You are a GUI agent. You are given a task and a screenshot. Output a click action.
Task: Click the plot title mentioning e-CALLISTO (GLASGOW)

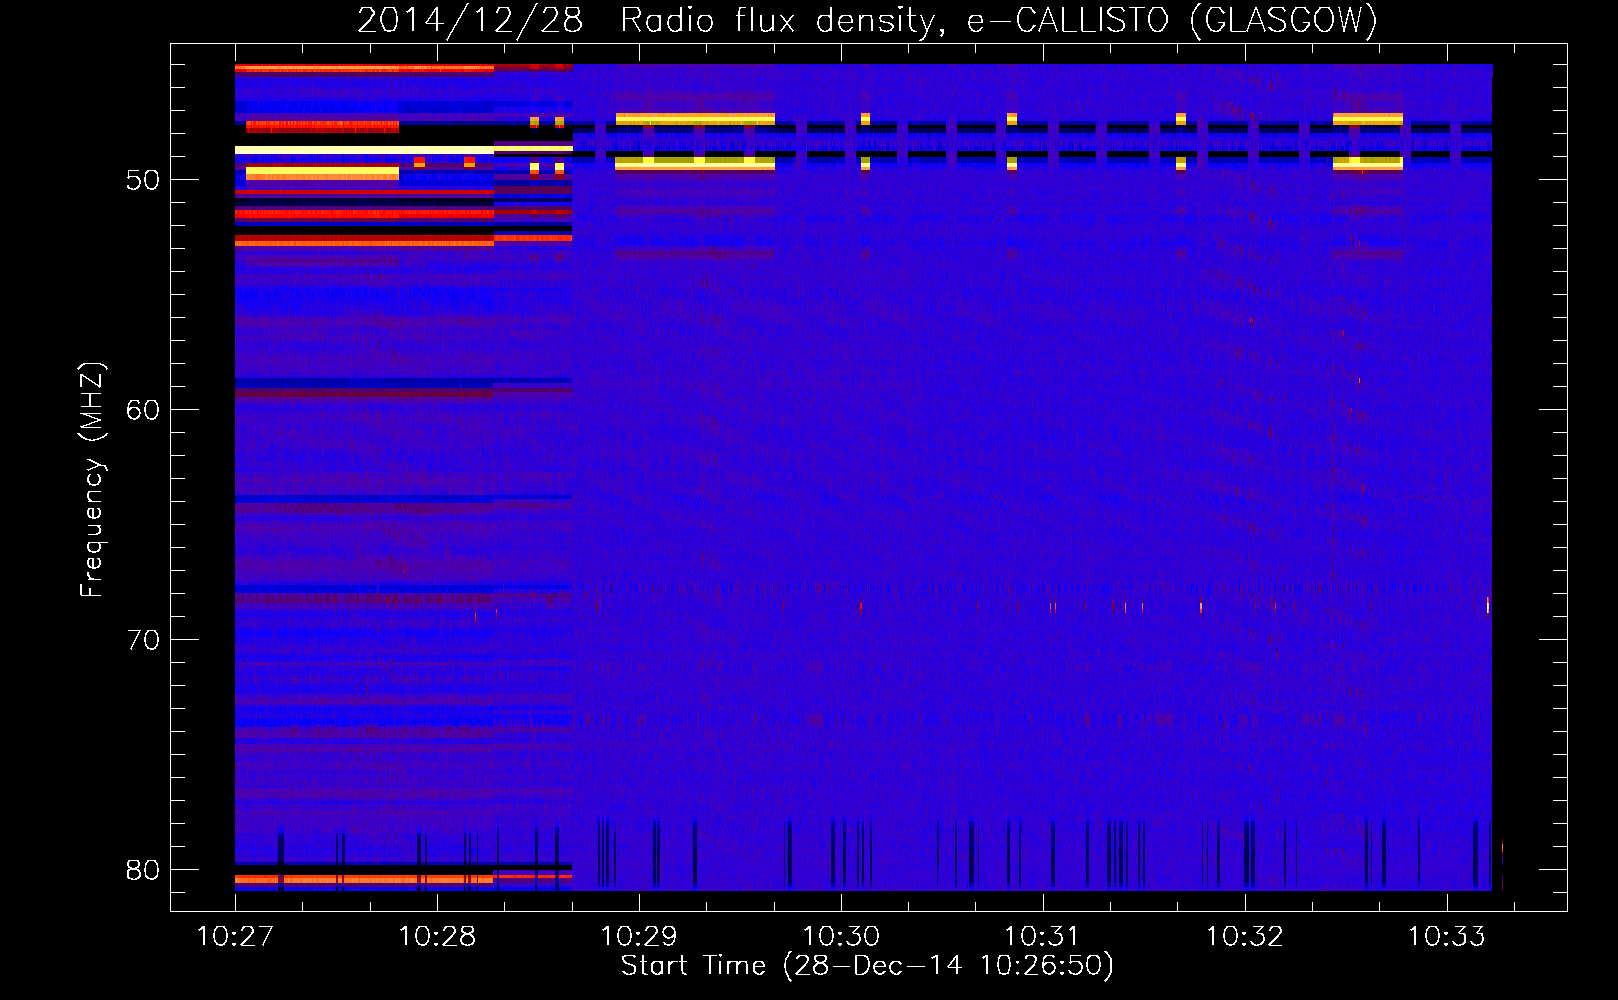pyautogui.click(x=867, y=20)
